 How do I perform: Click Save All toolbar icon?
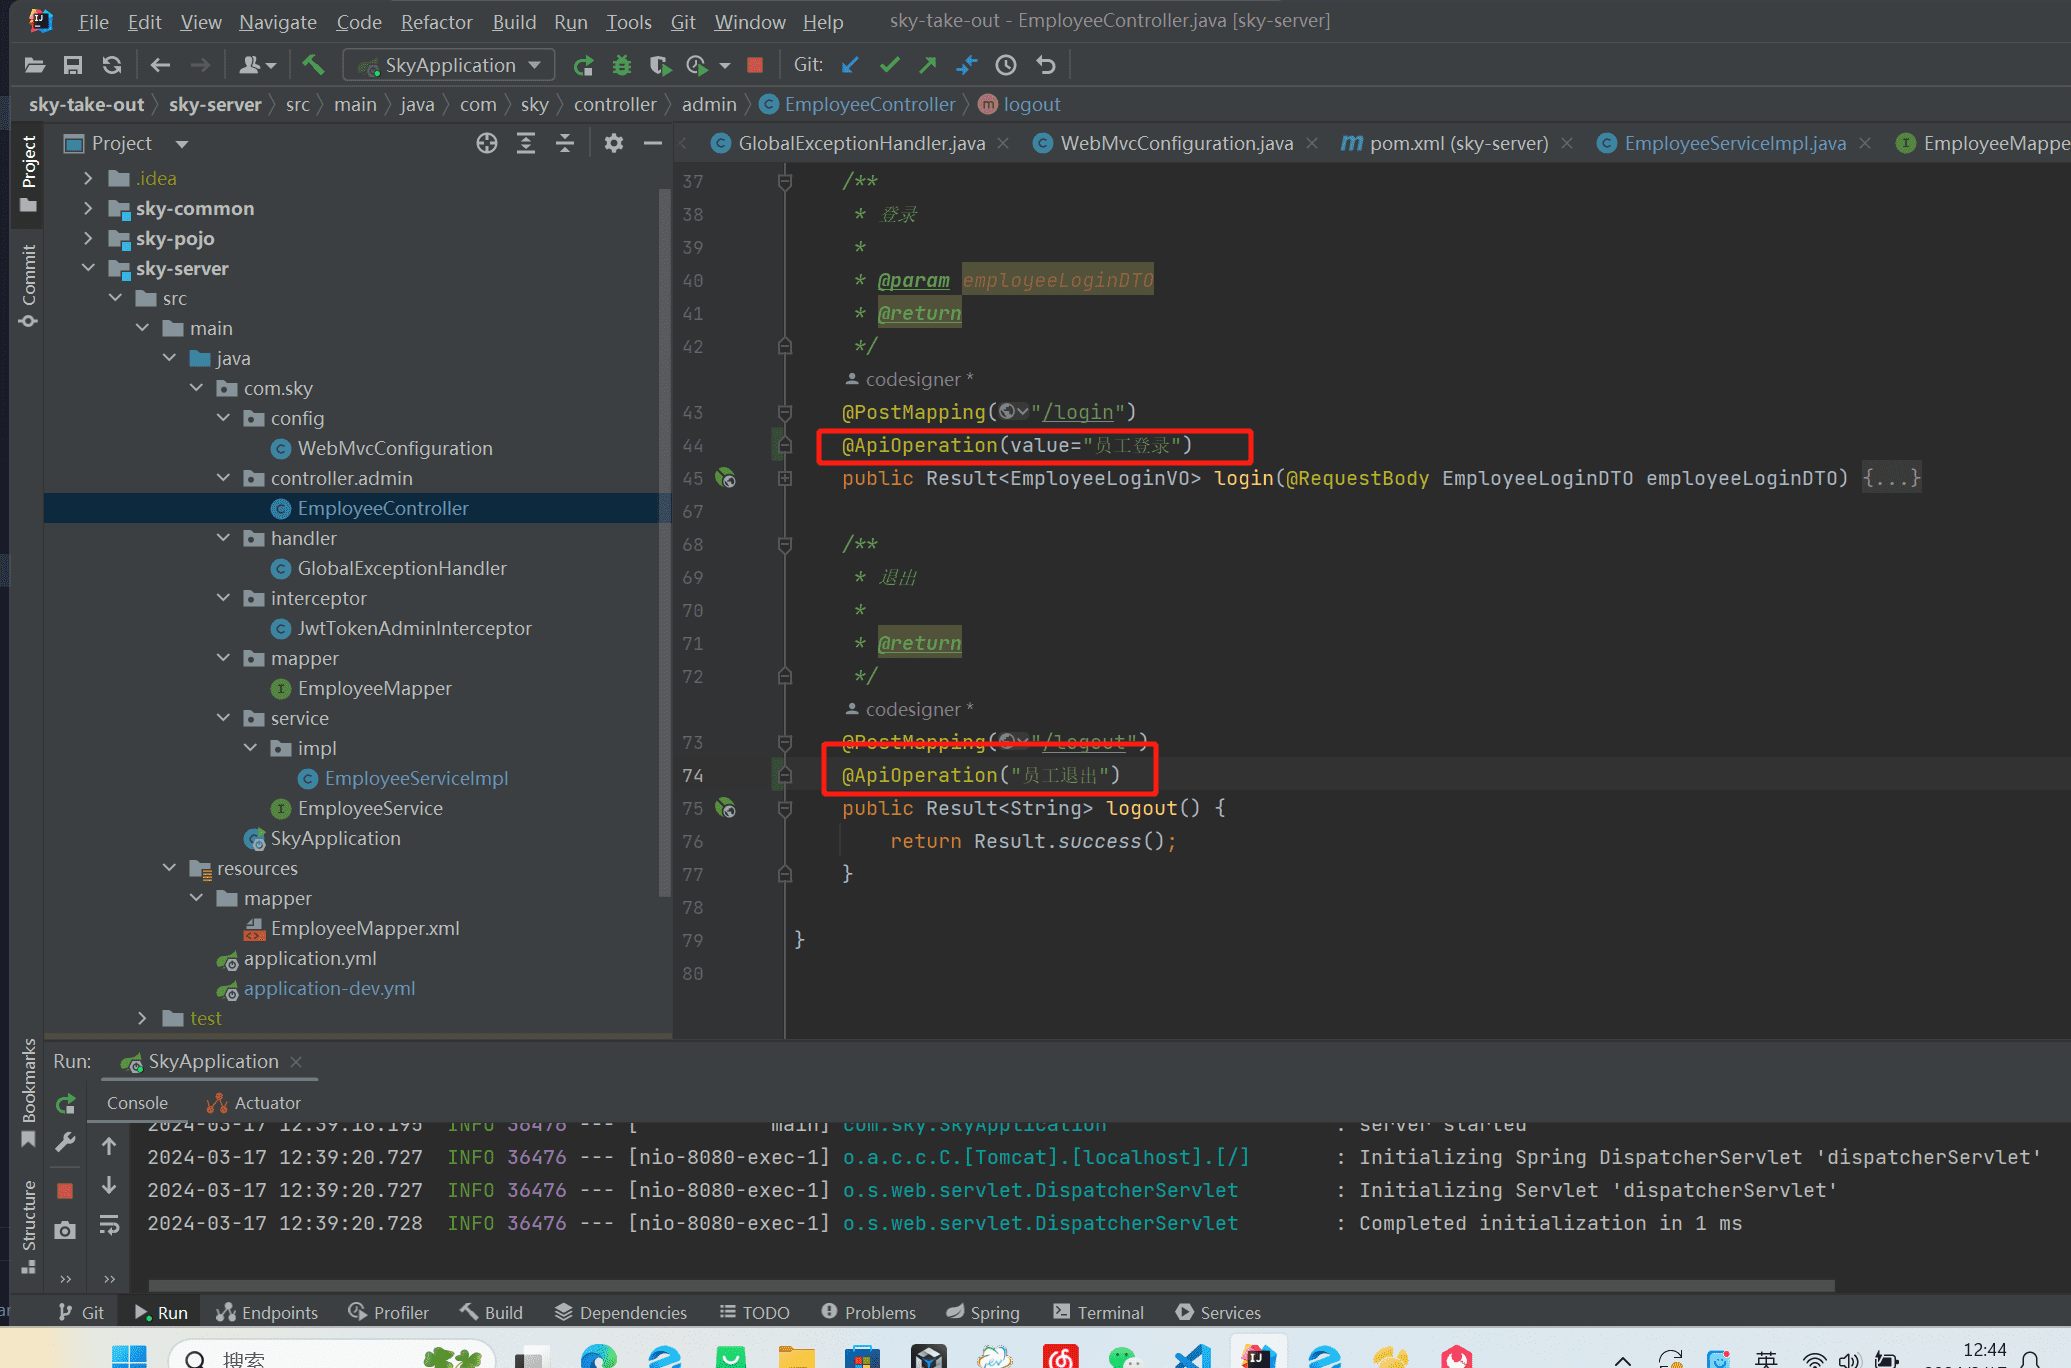pyautogui.click(x=73, y=66)
